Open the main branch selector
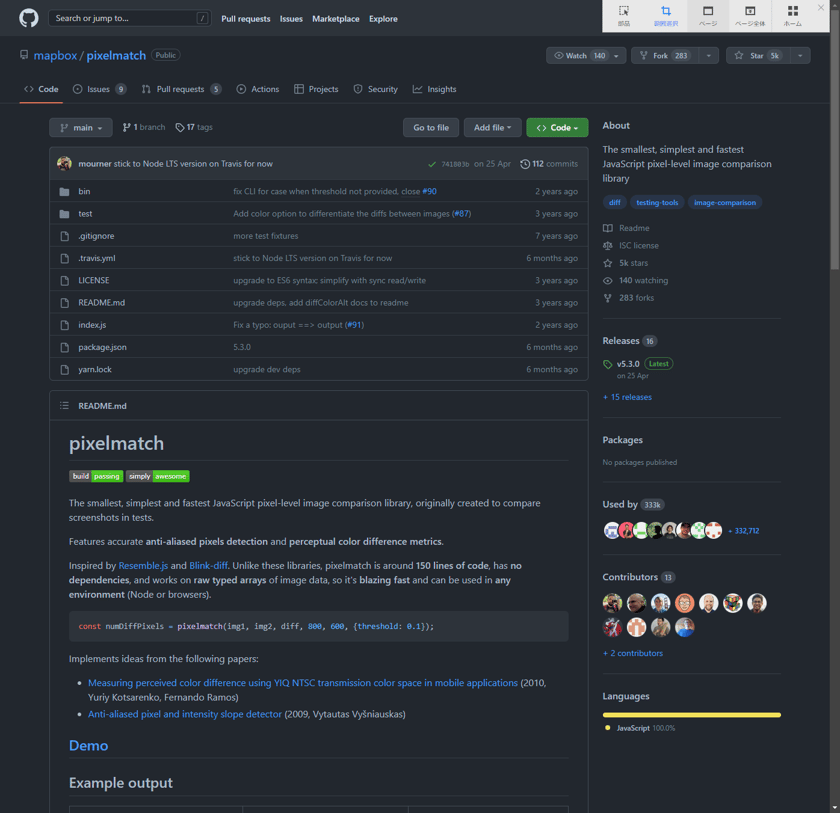Image resolution: width=840 pixels, height=813 pixels. (81, 127)
